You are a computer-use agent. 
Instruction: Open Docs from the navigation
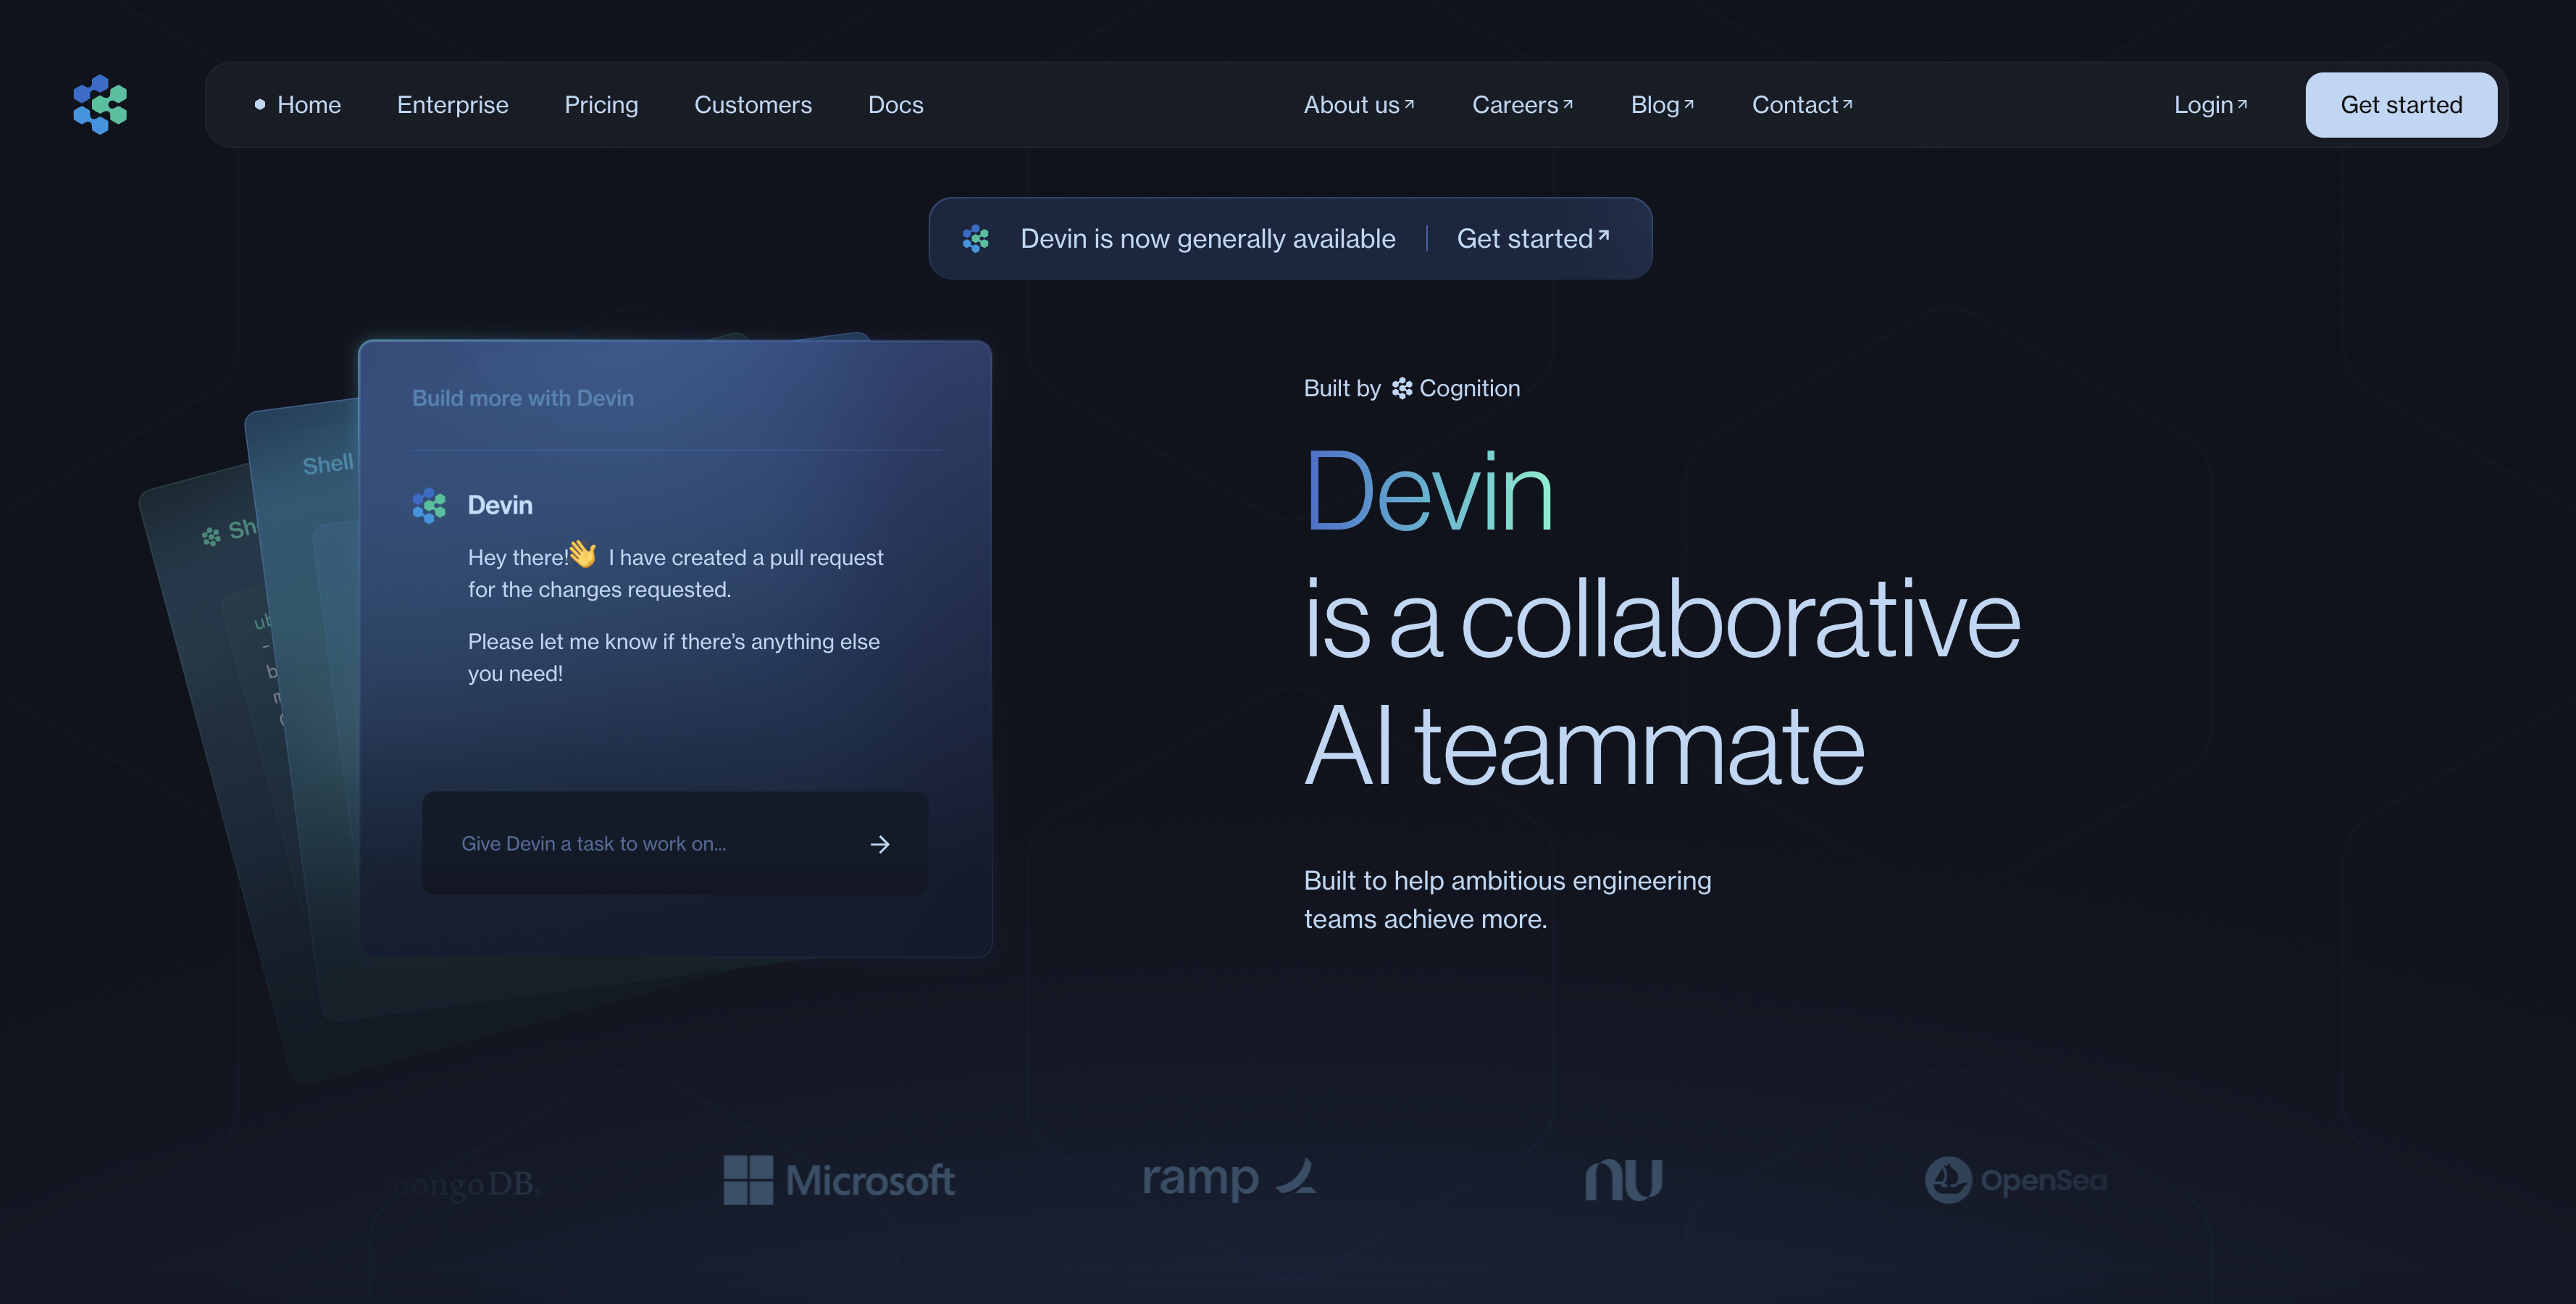pyautogui.click(x=895, y=105)
